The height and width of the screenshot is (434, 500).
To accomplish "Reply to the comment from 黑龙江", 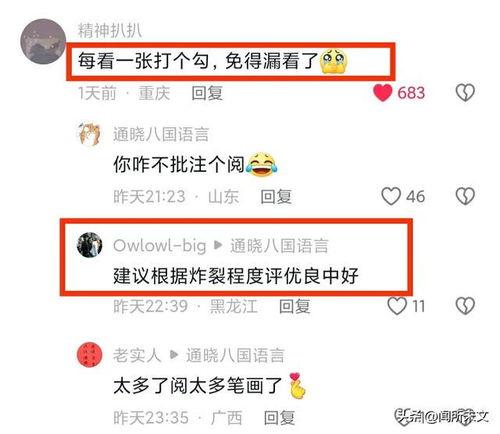I will point(294,306).
